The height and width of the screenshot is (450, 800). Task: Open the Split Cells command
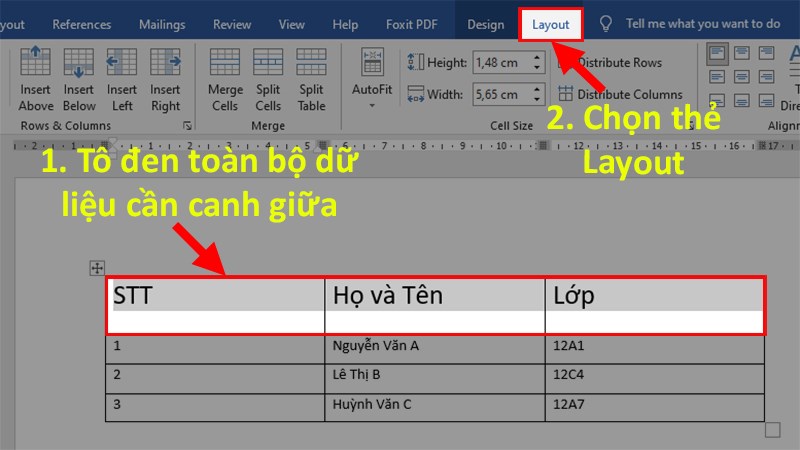pyautogui.click(x=268, y=80)
